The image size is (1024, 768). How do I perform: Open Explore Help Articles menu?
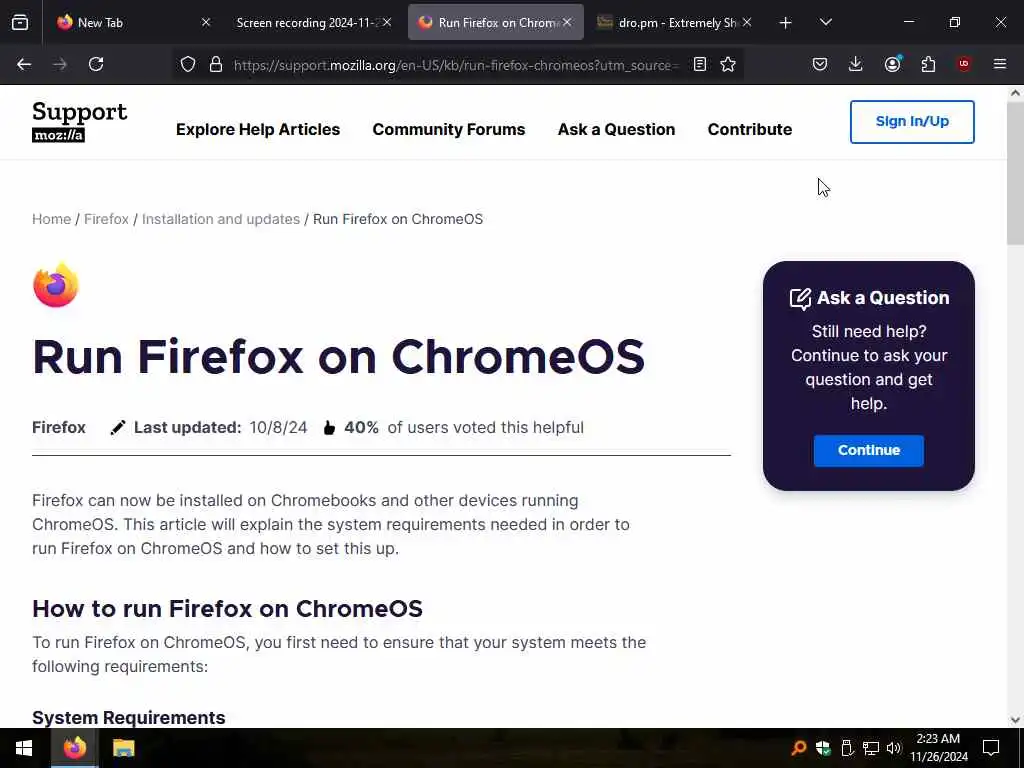258,129
